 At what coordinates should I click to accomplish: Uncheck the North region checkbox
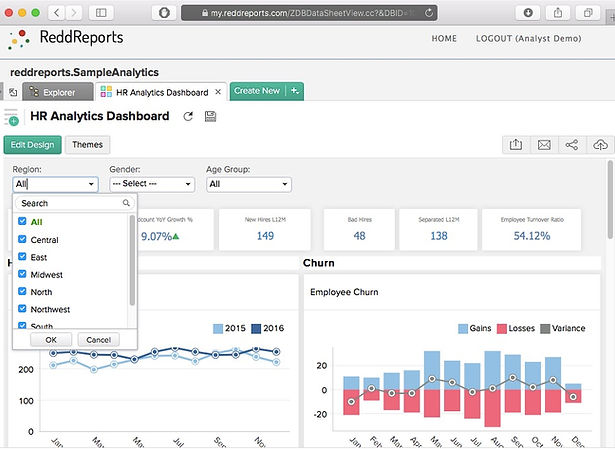click(22, 291)
